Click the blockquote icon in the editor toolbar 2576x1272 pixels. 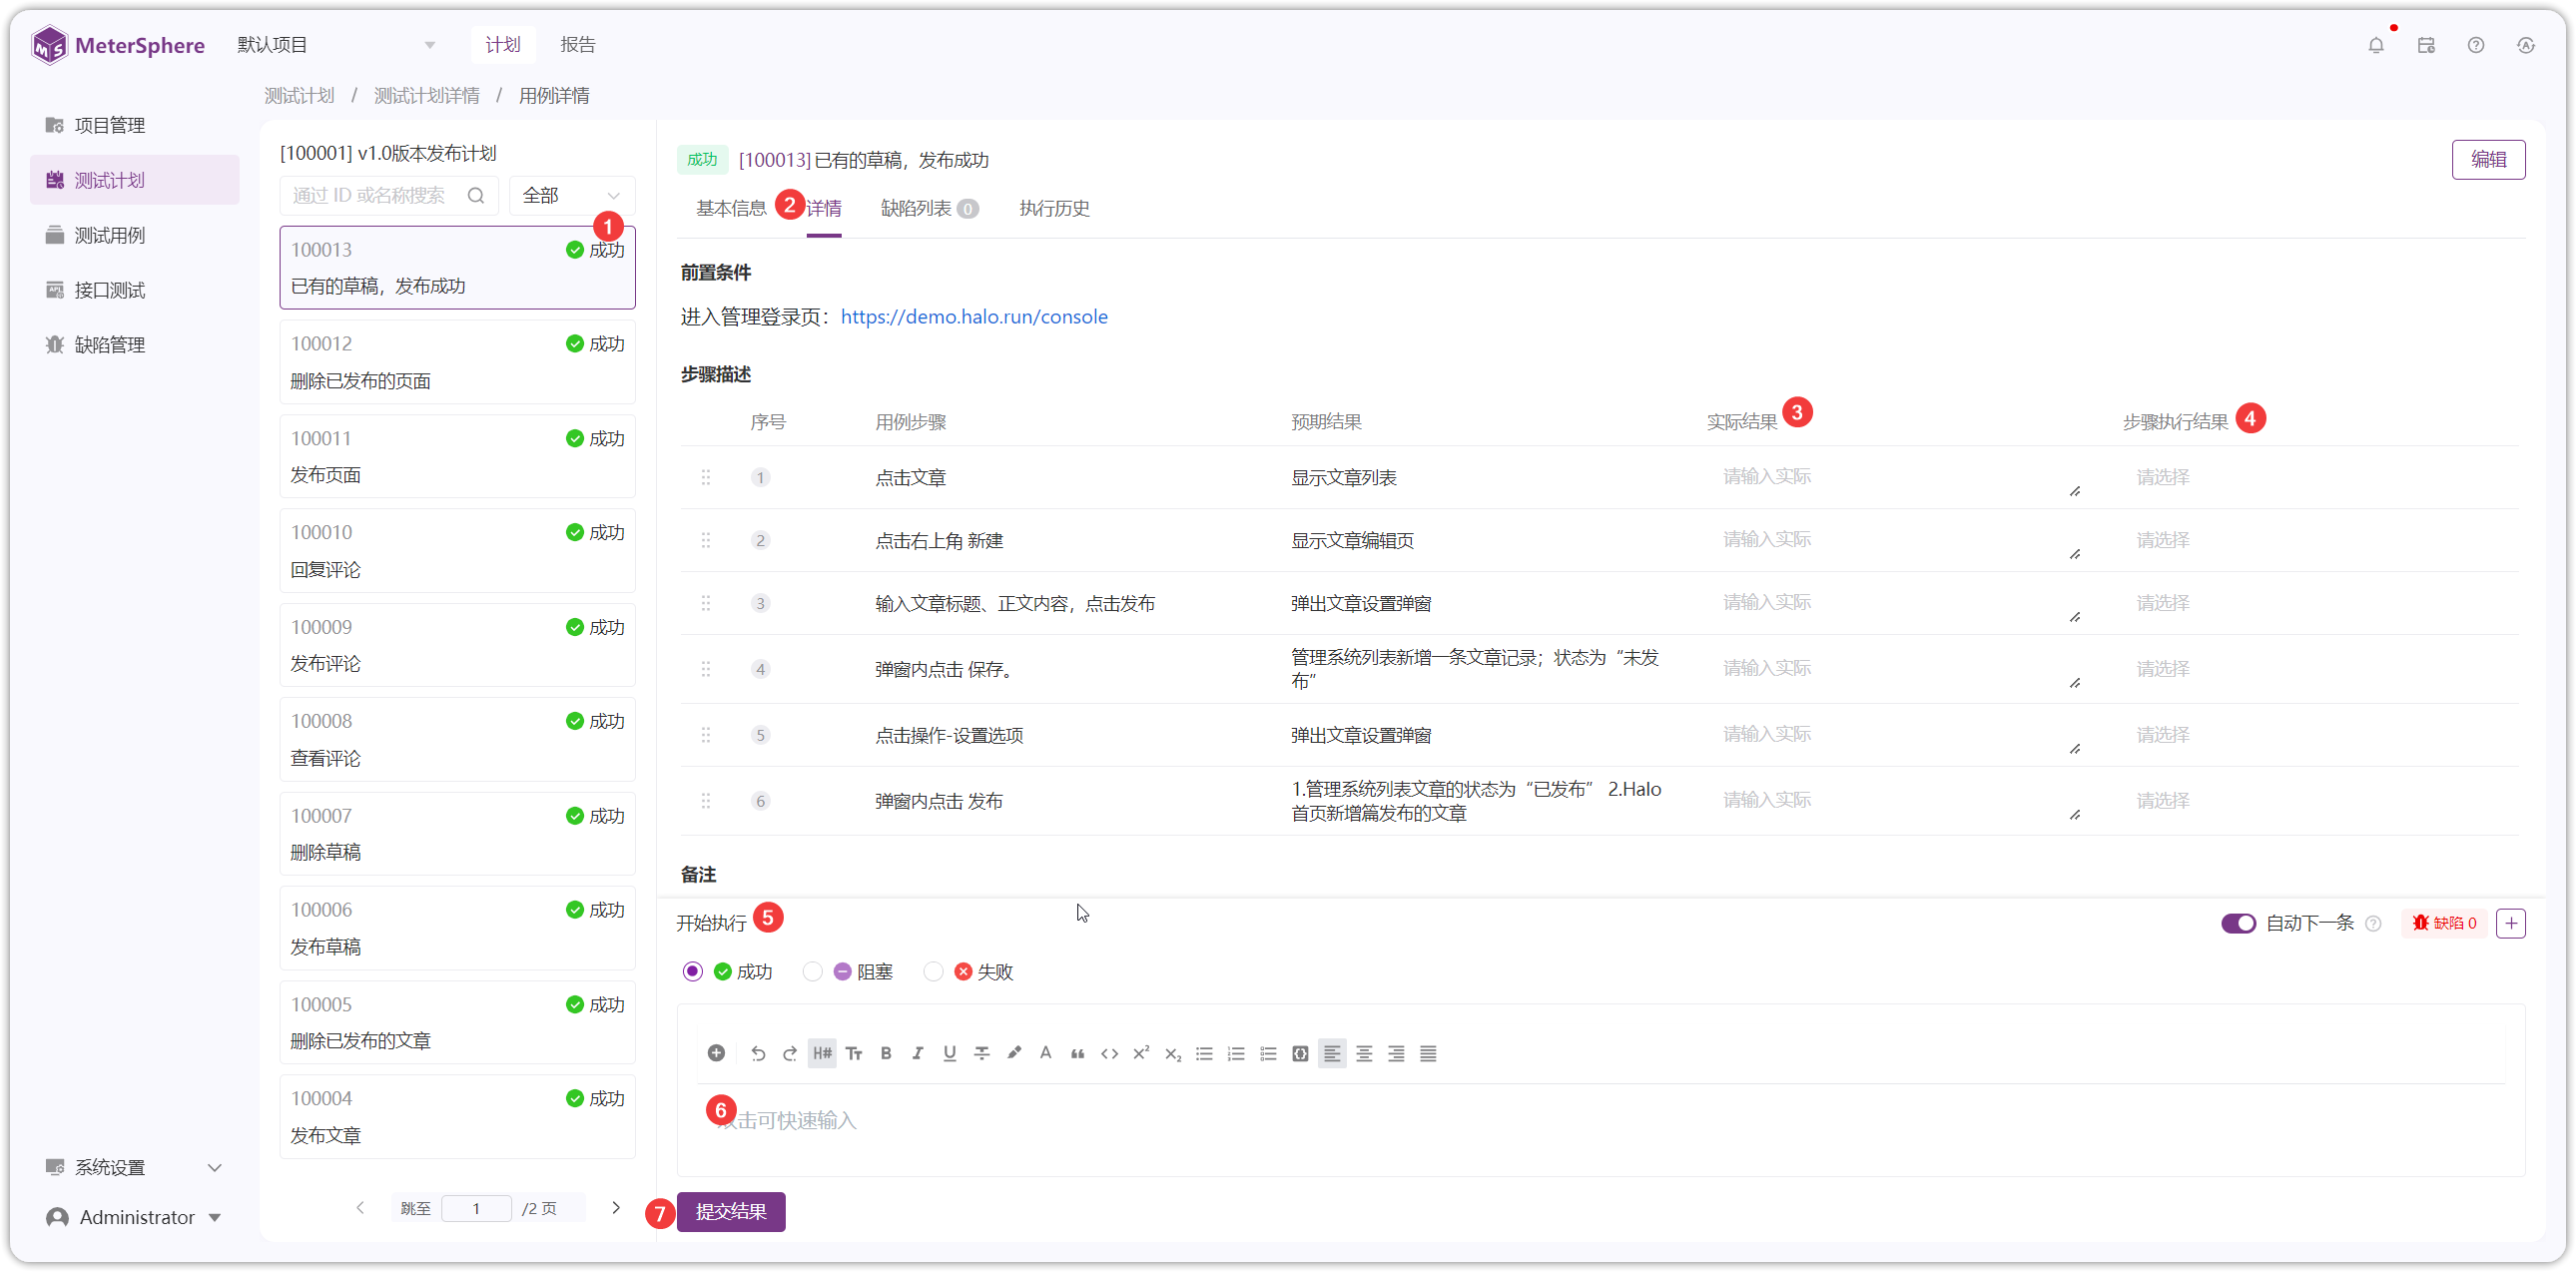tap(1077, 1053)
